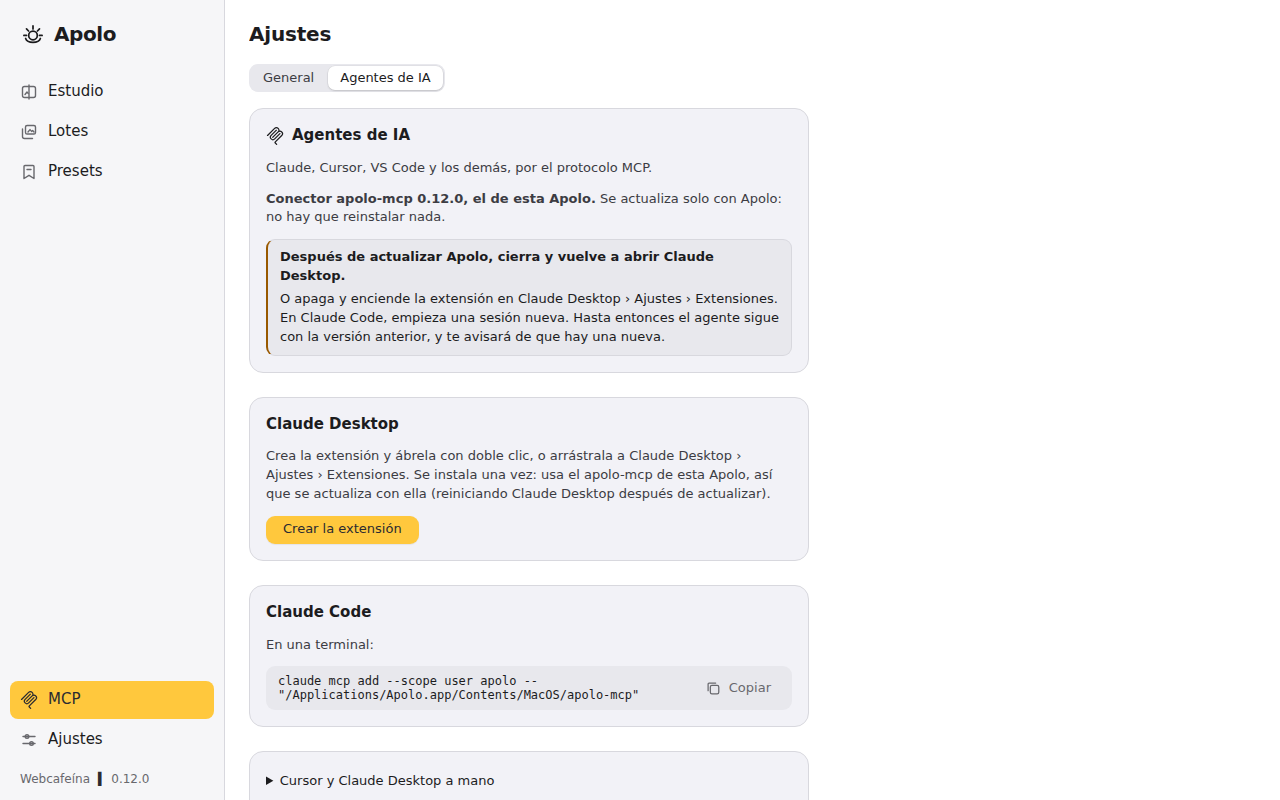Open the MCP sidebar item

point(112,699)
